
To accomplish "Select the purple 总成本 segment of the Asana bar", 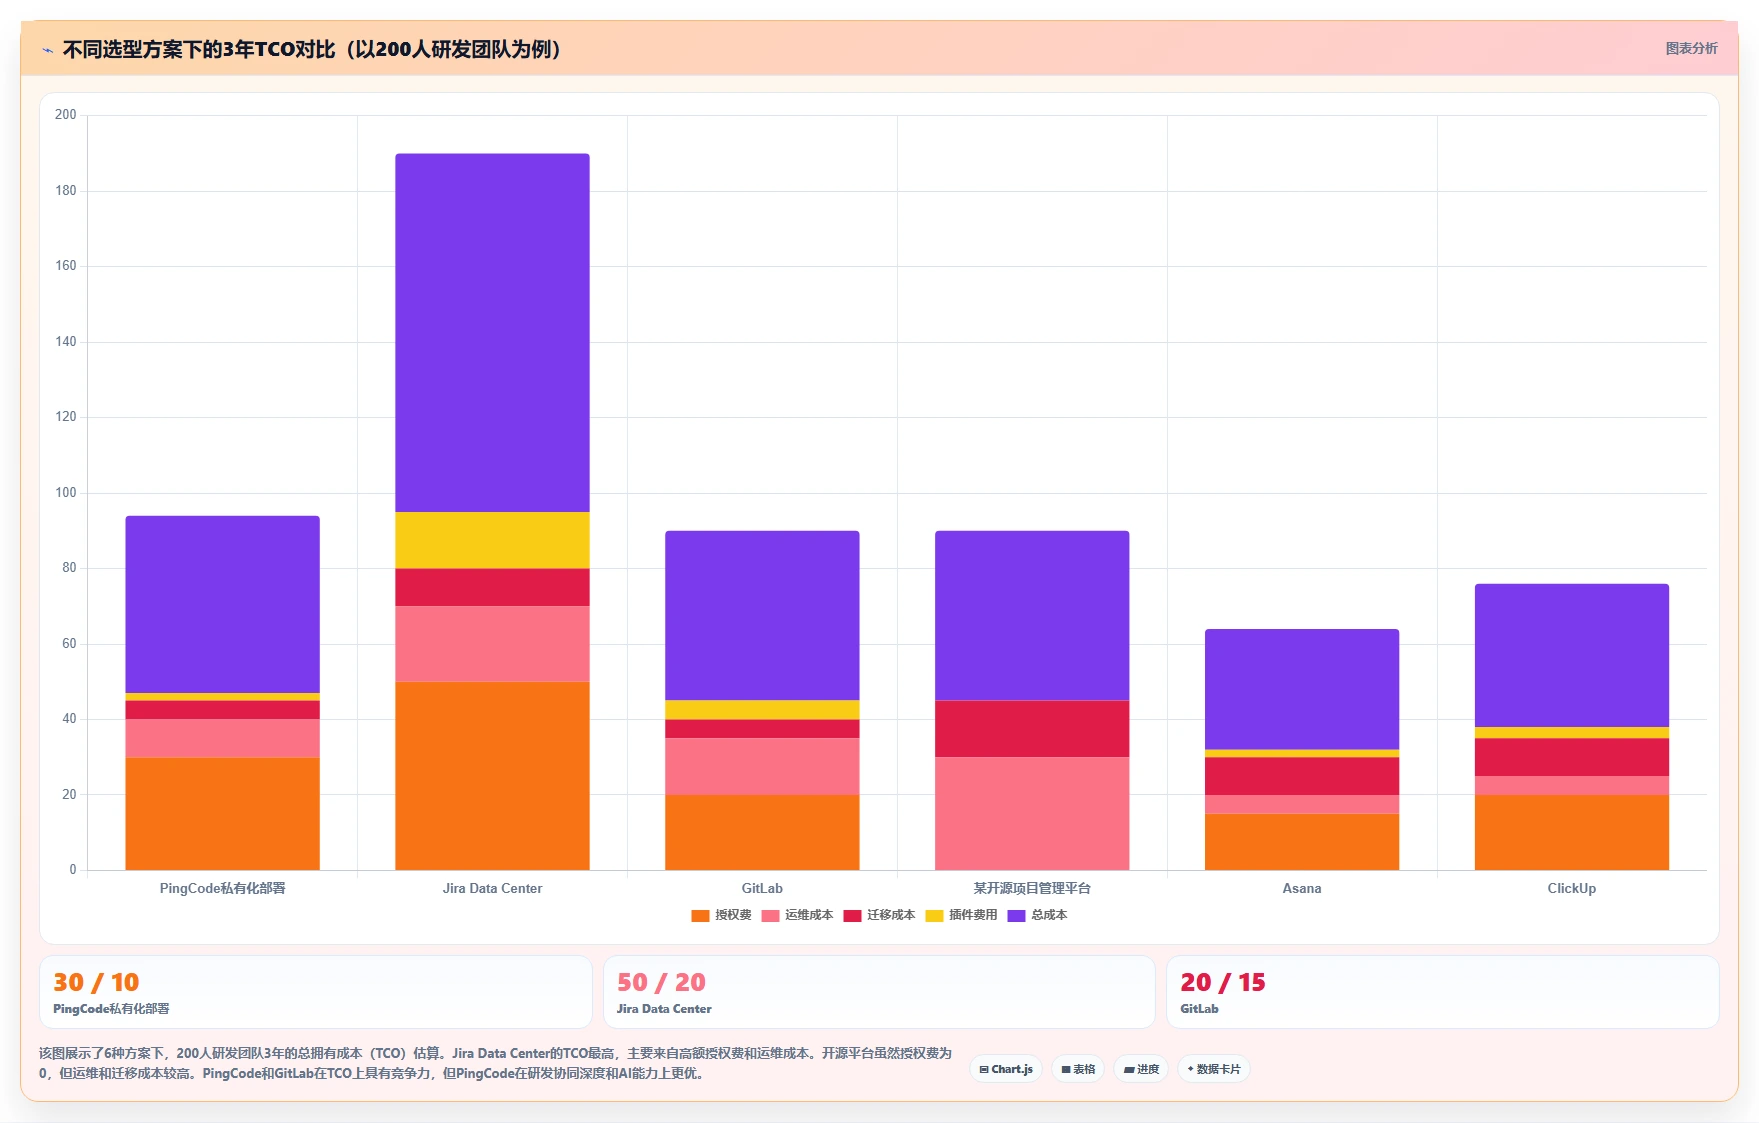I will 1302,689.
